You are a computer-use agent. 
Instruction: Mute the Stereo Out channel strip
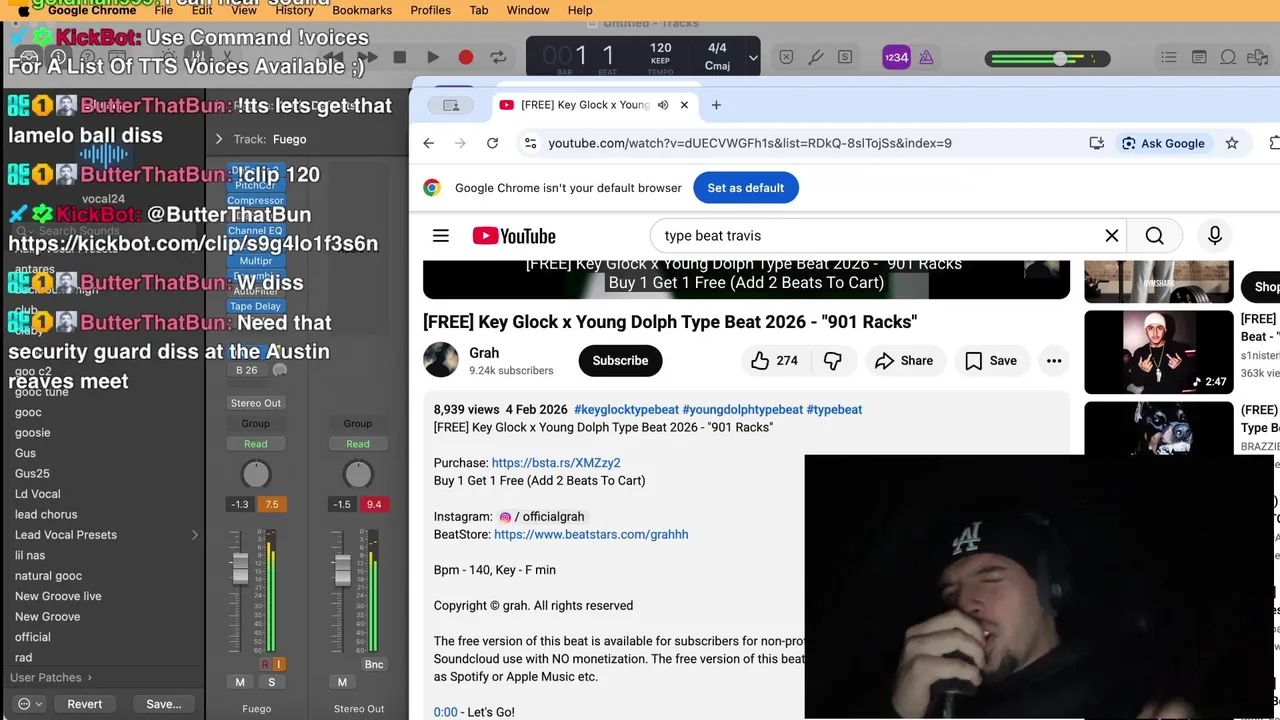pos(342,682)
